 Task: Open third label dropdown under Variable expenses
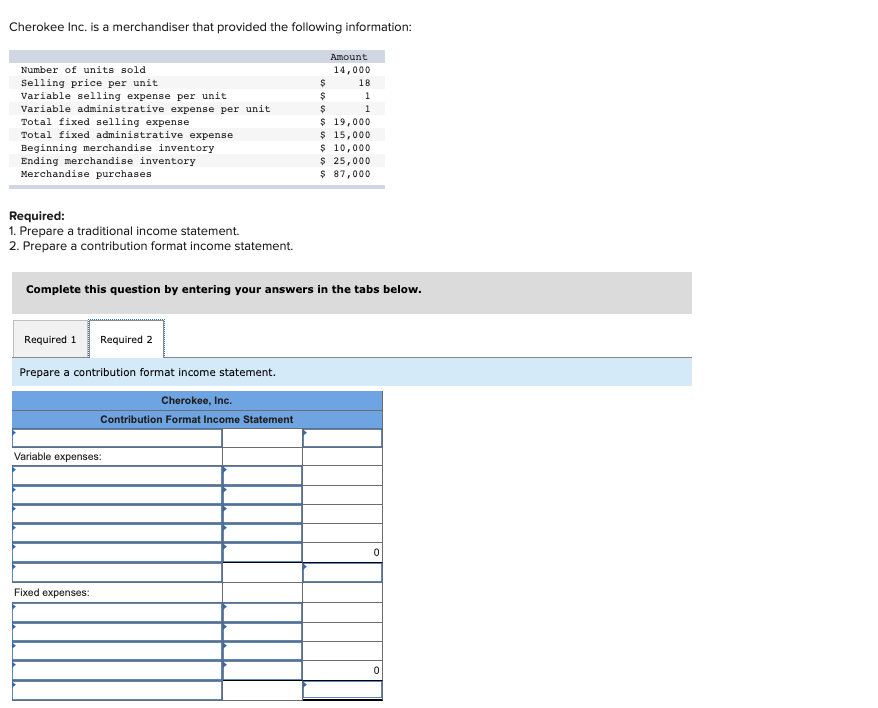pyautogui.click(x=117, y=514)
